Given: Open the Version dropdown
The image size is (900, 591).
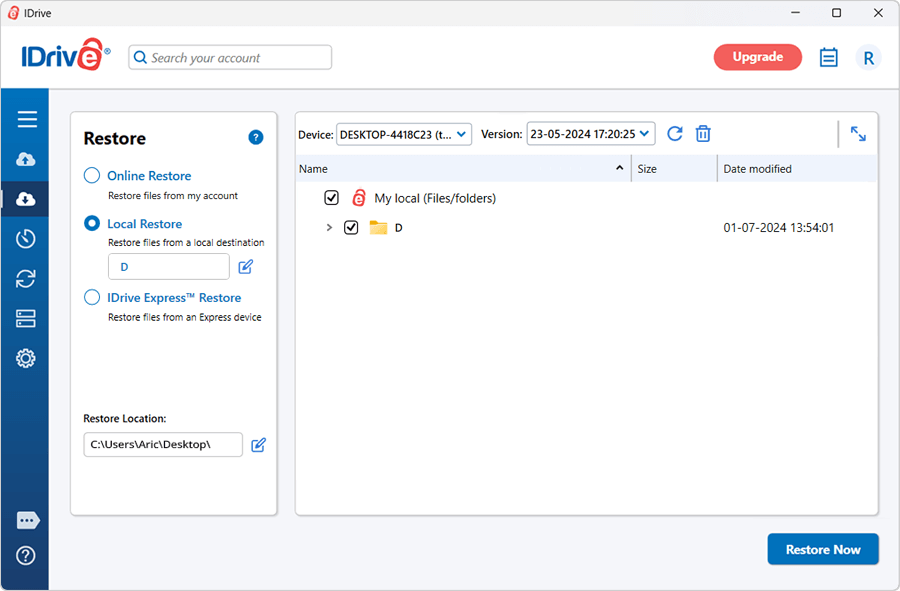Looking at the screenshot, I should point(591,134).
